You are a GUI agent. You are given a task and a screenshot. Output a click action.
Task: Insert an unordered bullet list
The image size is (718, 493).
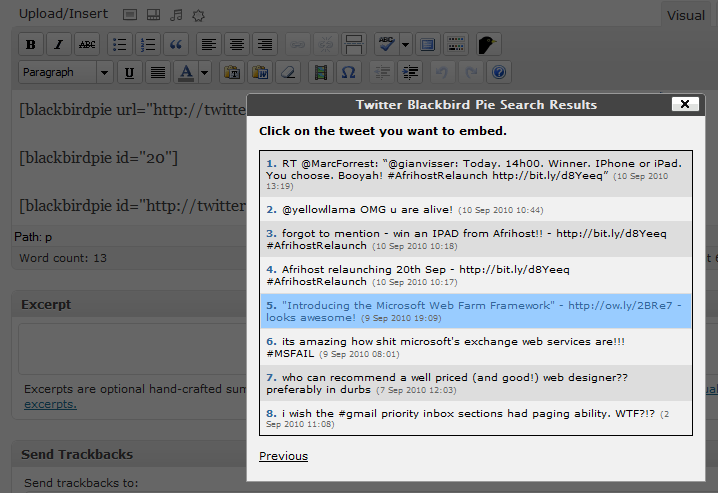pyautogui.click(x=120, y=44)
